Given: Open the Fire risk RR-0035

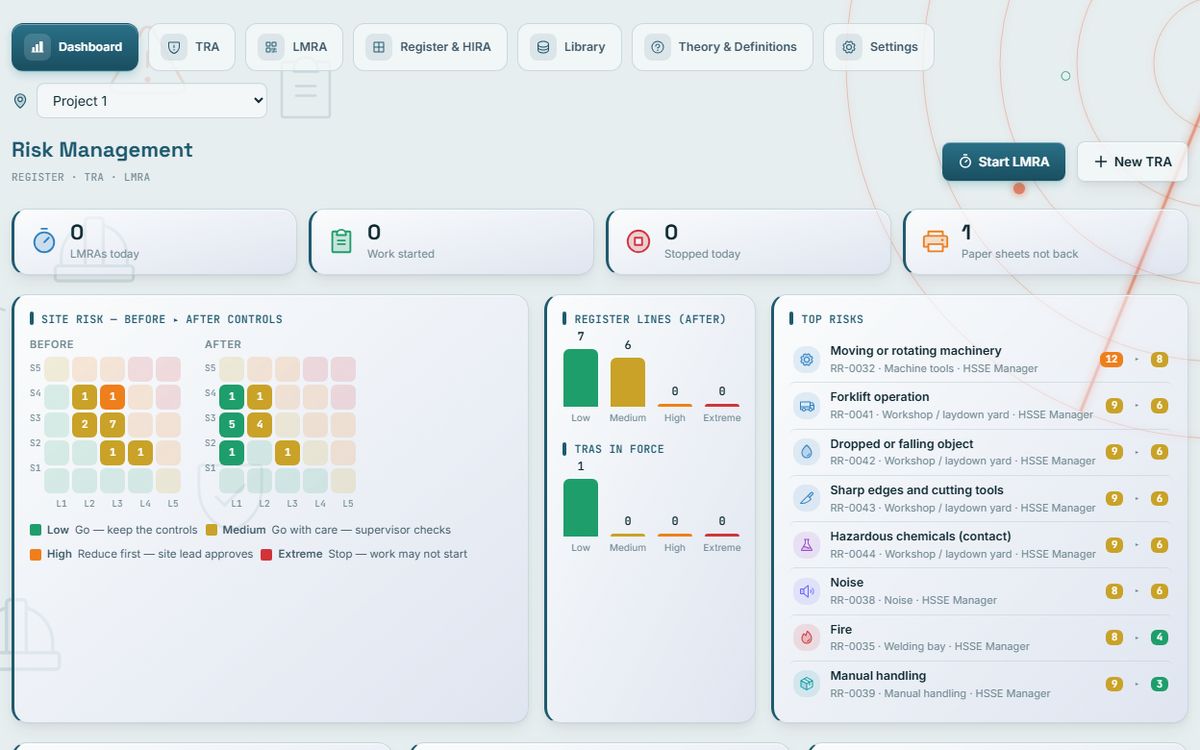Looking at the screenshot, I should pyautogui.click(x=980, y=637).
